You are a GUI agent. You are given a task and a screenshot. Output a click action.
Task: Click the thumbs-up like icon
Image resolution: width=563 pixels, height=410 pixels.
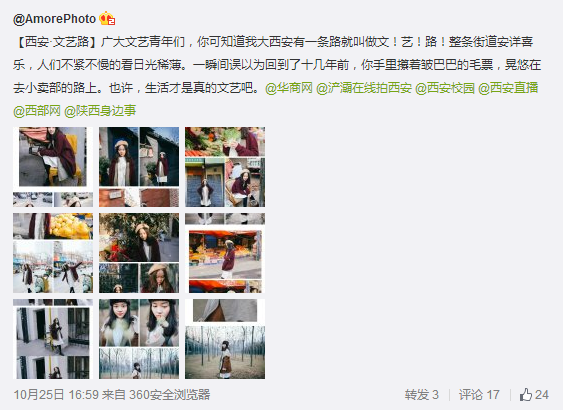[x=526, y=395]
